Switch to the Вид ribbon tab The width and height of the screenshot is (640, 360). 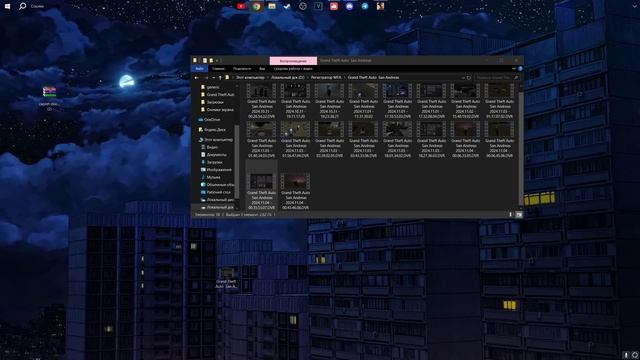pos(262,69)
